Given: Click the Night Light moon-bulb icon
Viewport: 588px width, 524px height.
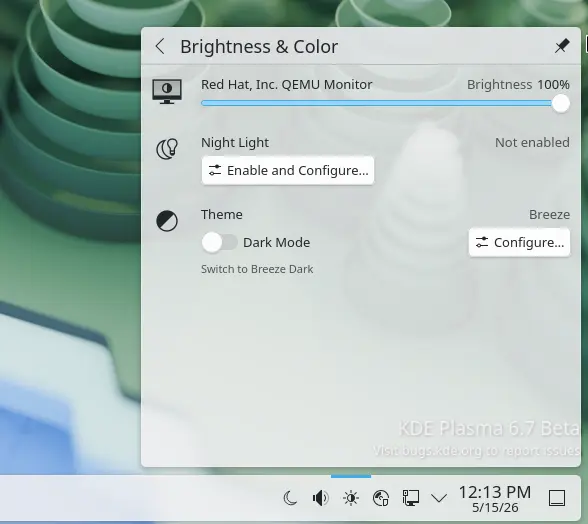Looking at the screenshot, I should pyautogui.click(x=167, y=149).
